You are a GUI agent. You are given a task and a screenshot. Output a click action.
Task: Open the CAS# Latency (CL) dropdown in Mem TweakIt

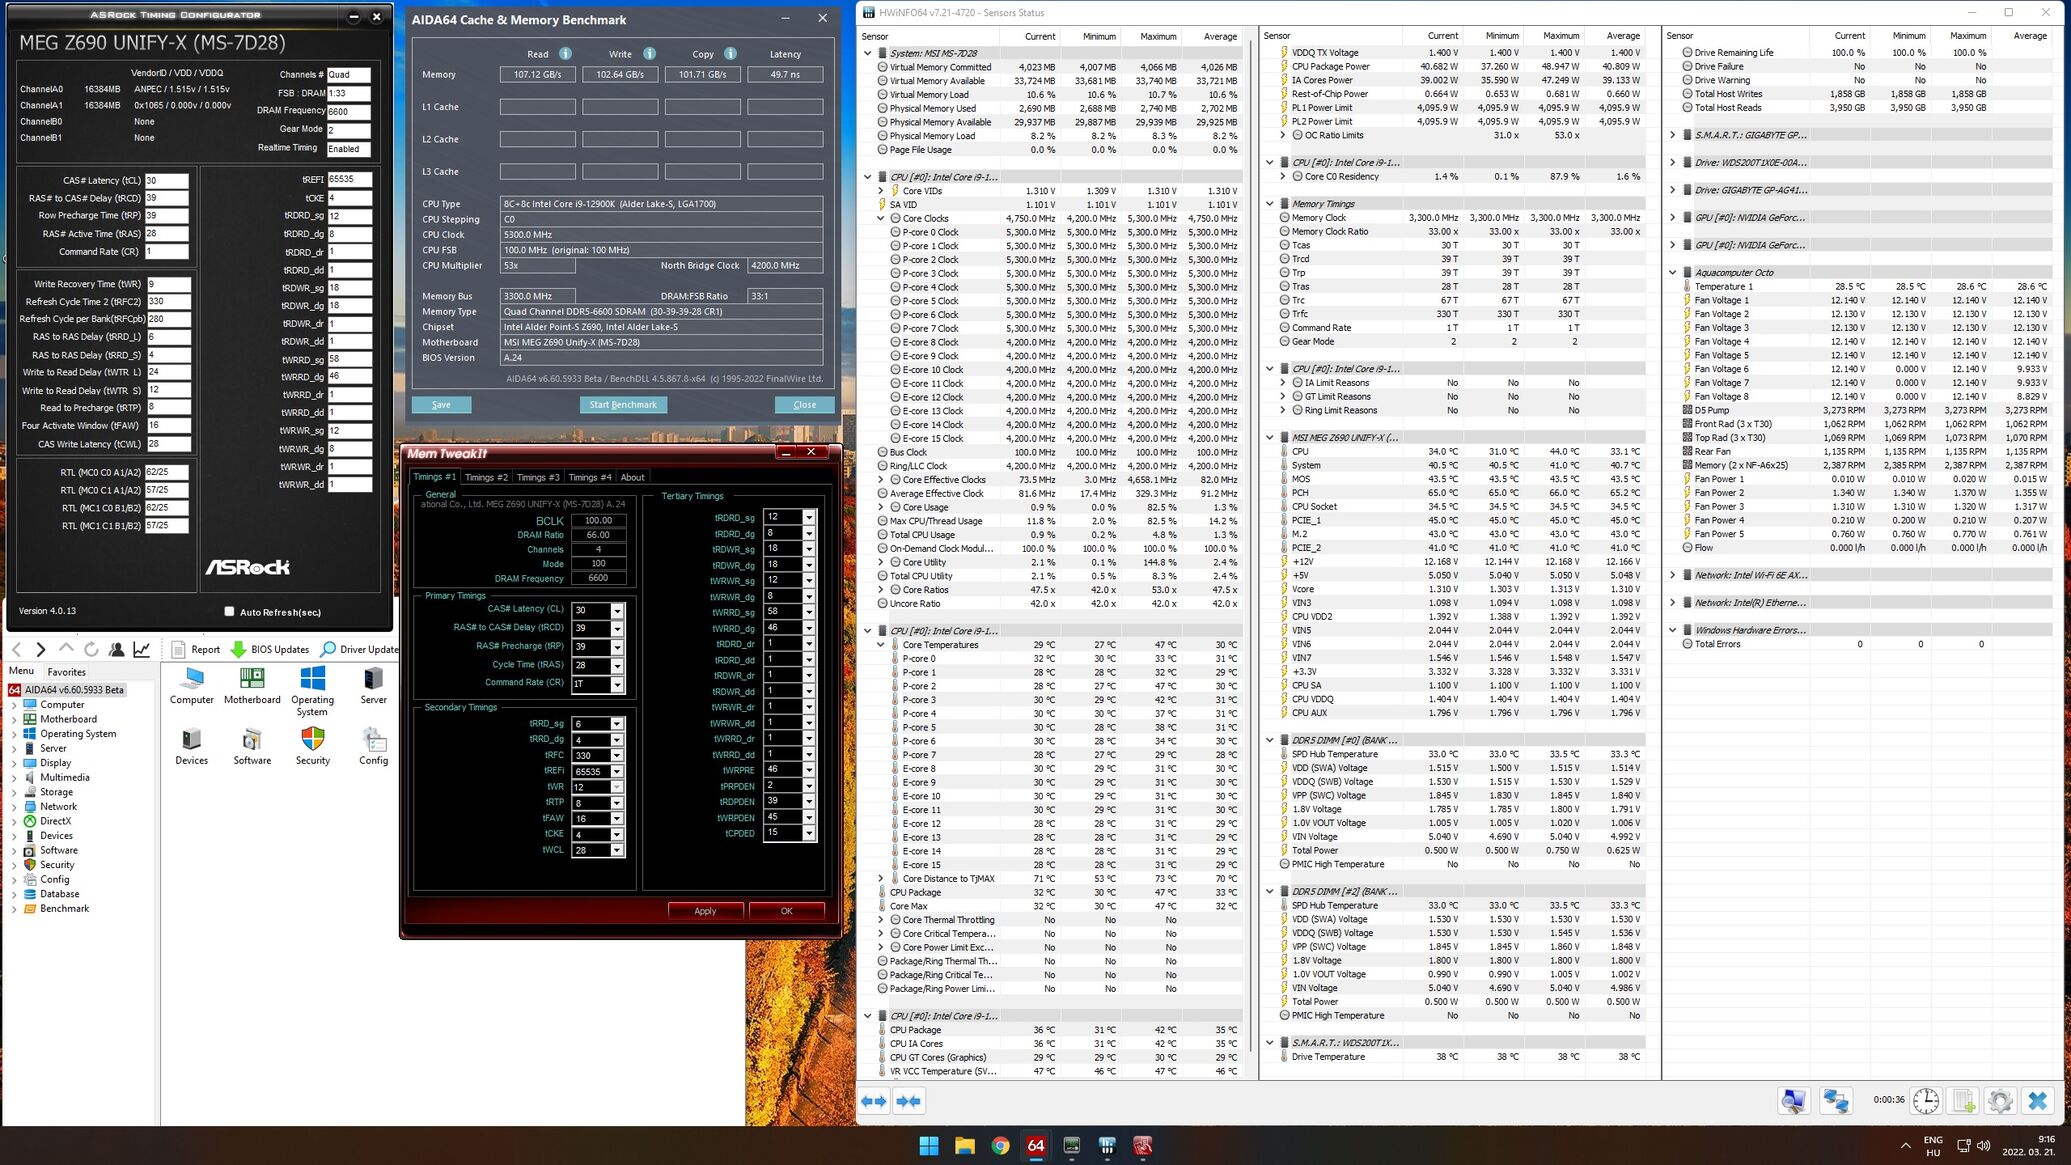(617, 610)
